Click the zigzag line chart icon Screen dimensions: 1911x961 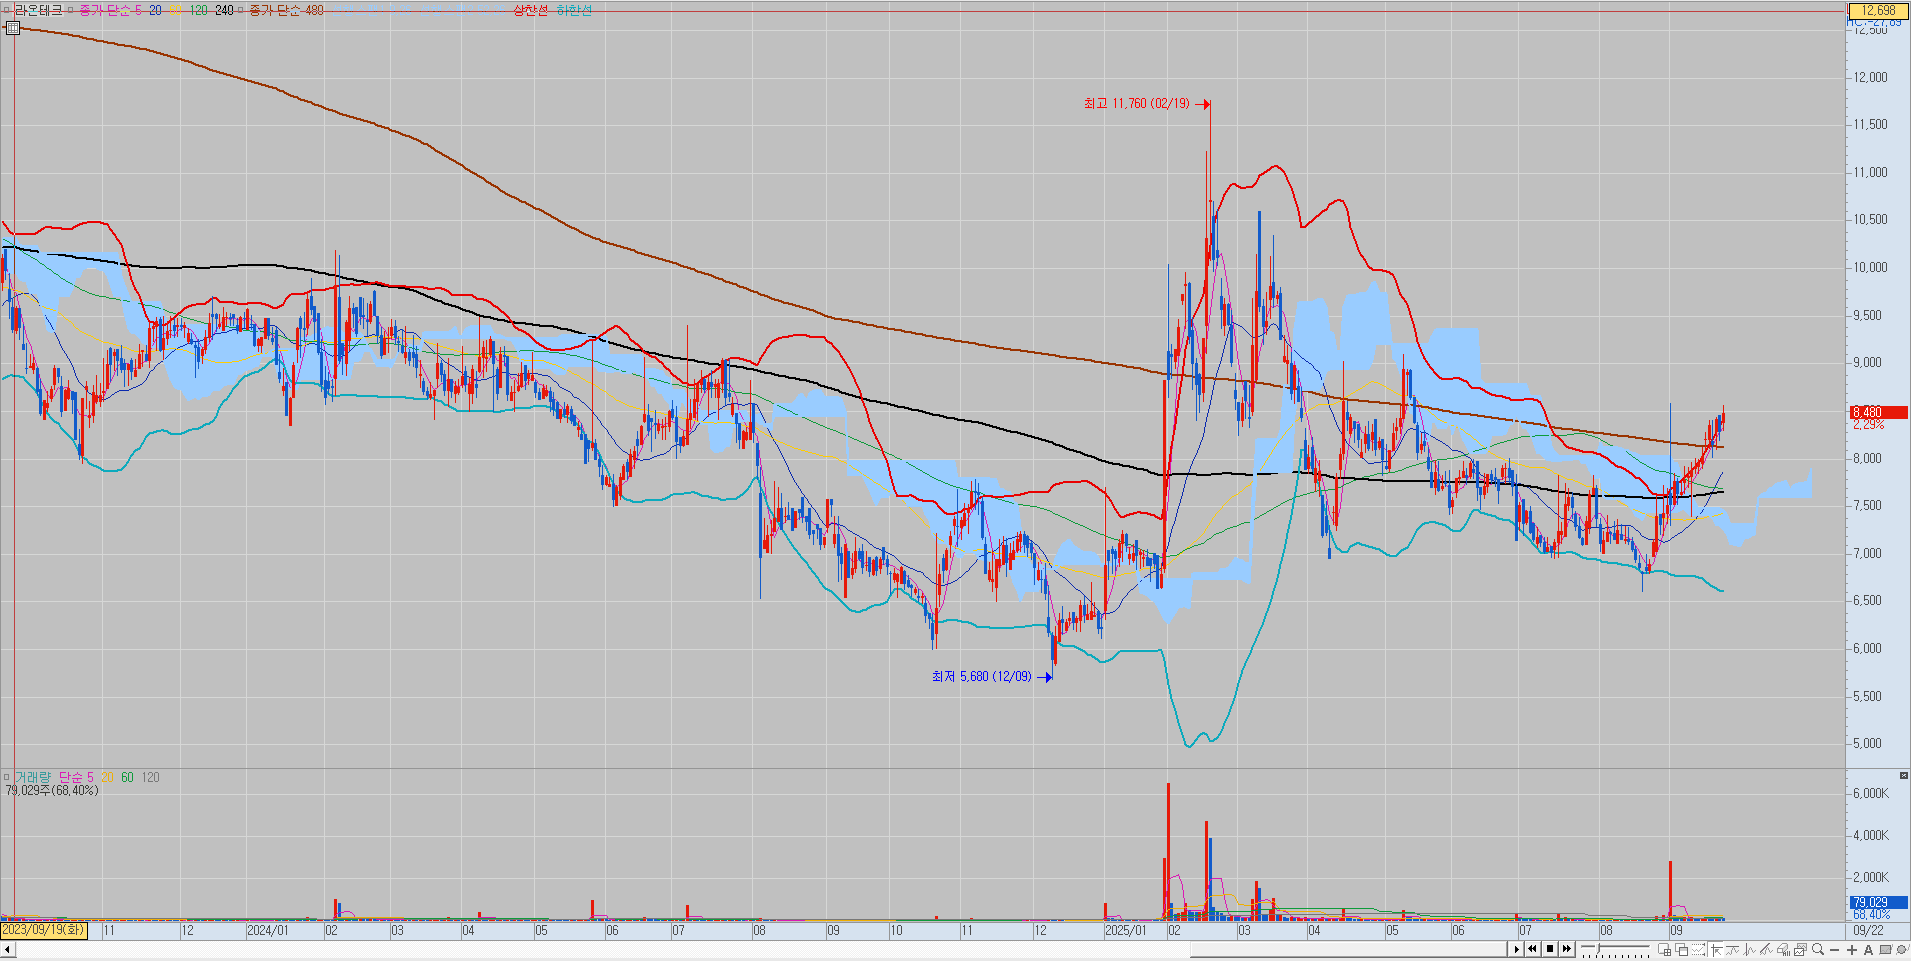(1749, 950)
